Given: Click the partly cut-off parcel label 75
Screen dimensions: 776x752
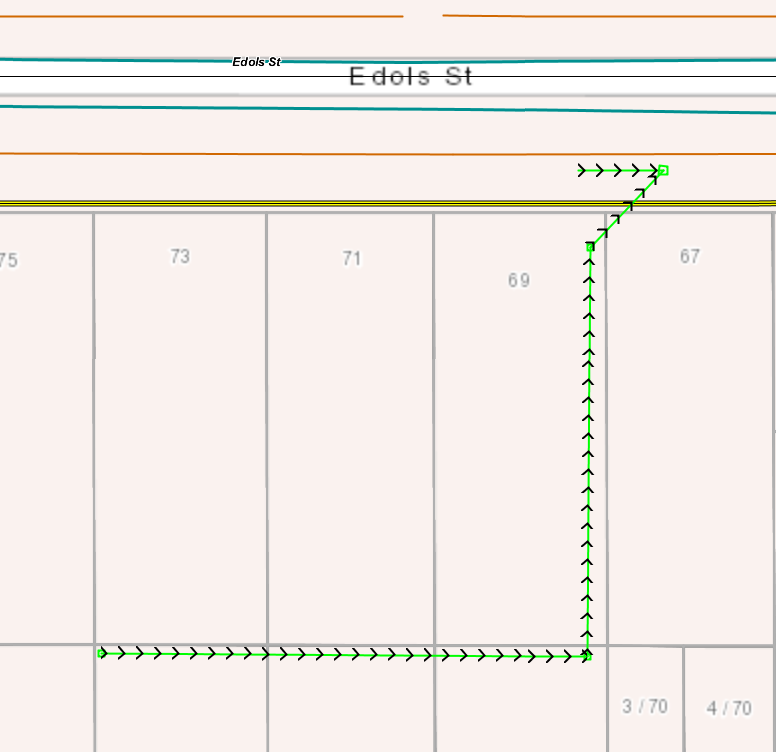Looking at the screenshot, I should 9,260.
